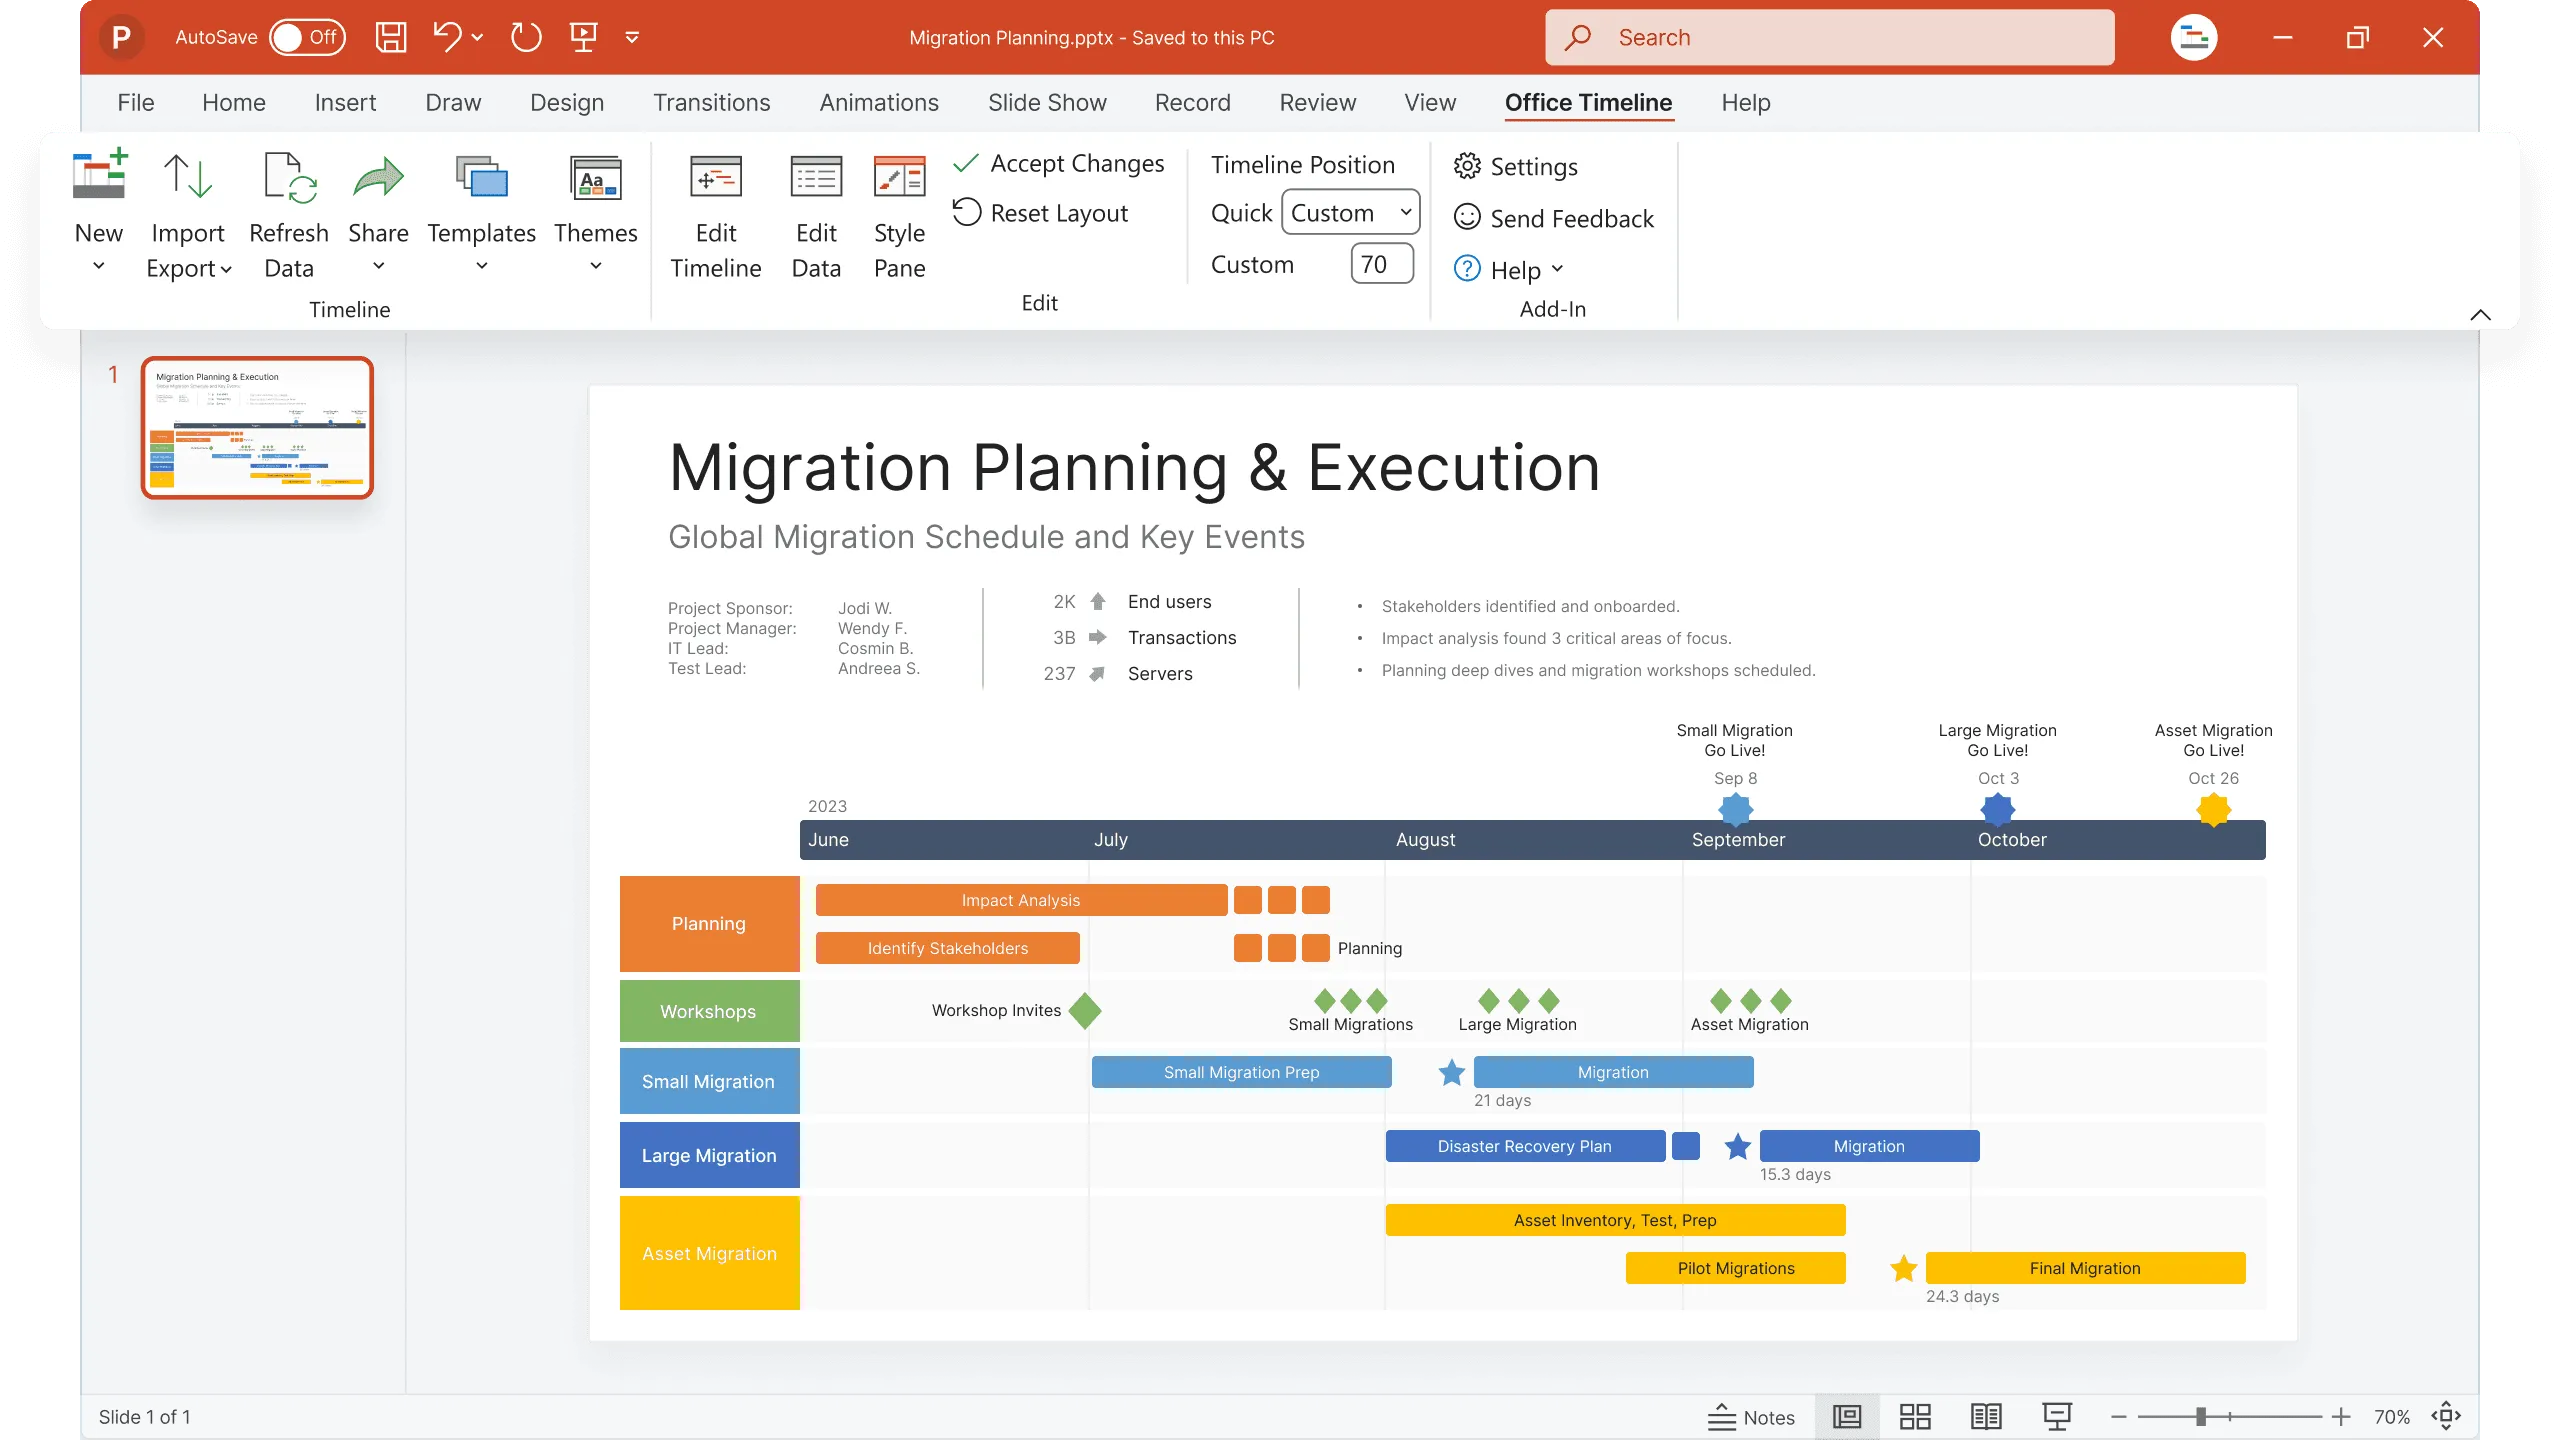This screenshot has width=2560, height=1440.
Task: Open the Animations tab
Action: 878,102
